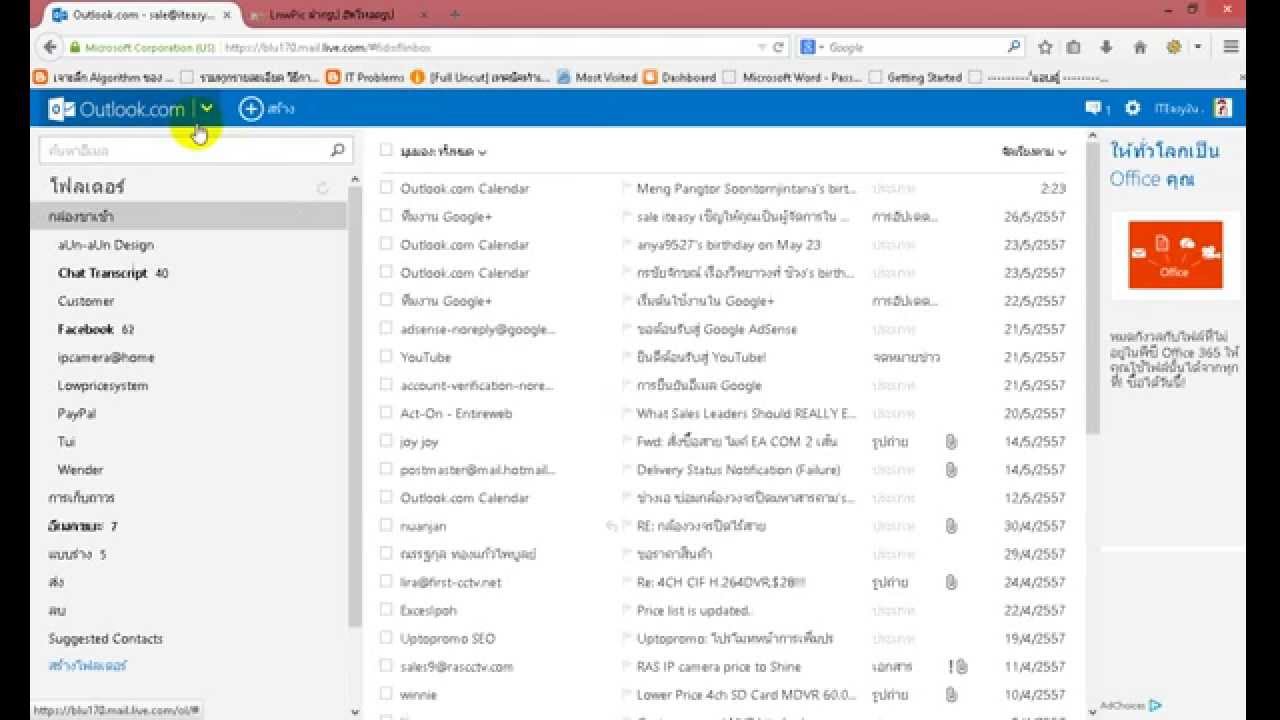Click the Outlook.com envelope logo
Image resolution: width=1280 pixels, height=720 pixels.
coord(61,109)
